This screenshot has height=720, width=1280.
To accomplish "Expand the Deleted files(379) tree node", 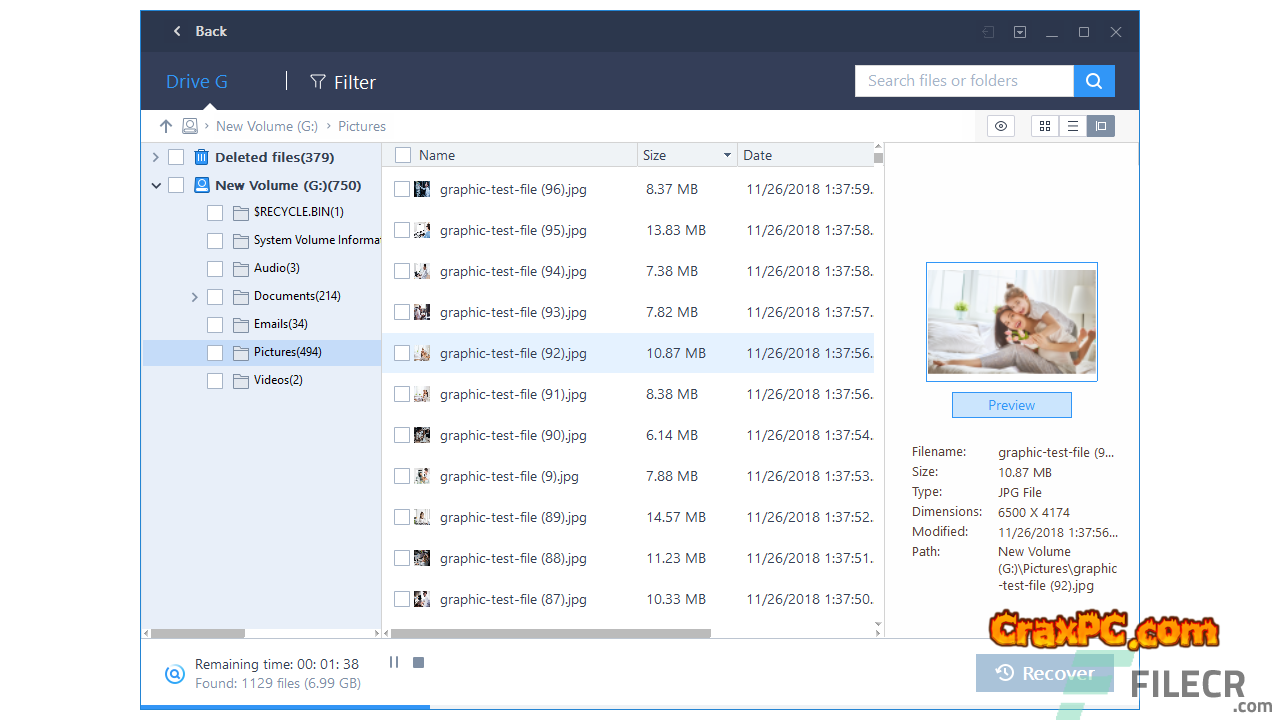I will pyautogui.click(x=156, y=157).
